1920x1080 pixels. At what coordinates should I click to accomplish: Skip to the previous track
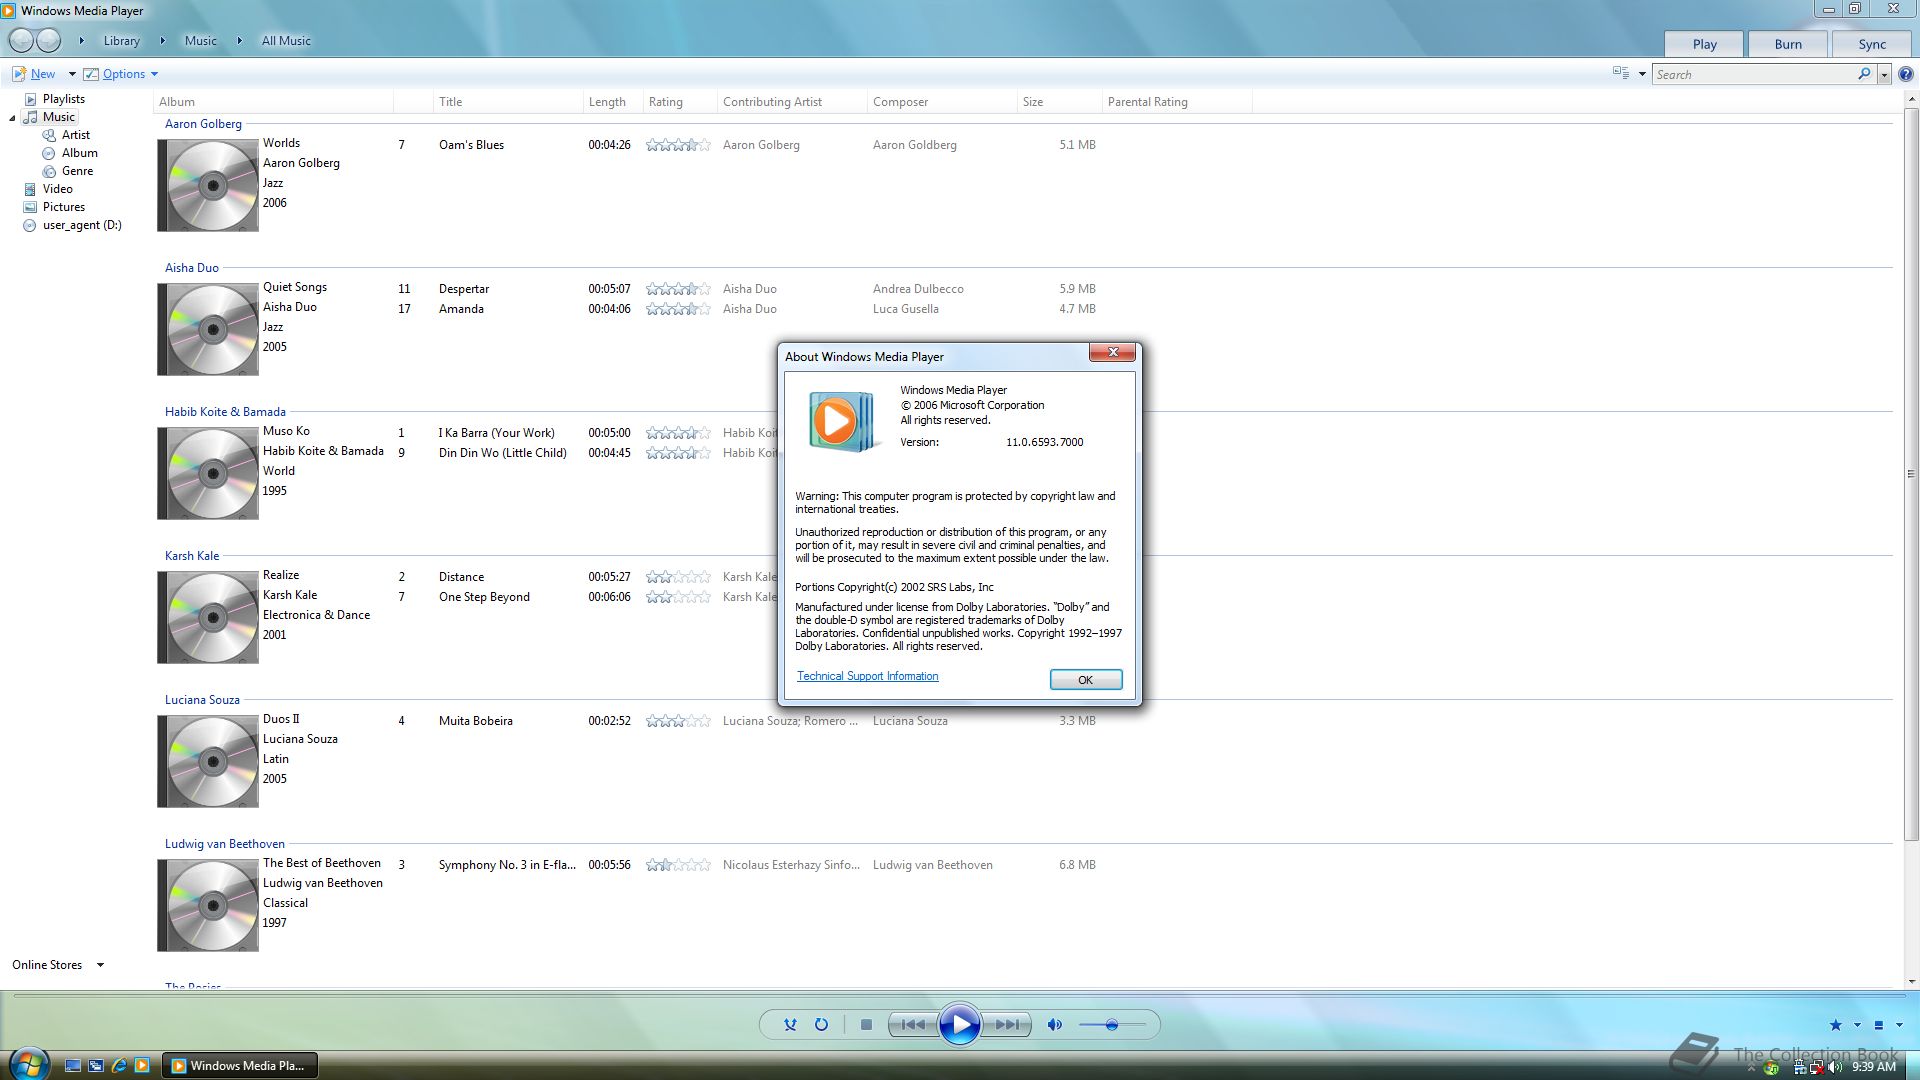click(913, 1025)
